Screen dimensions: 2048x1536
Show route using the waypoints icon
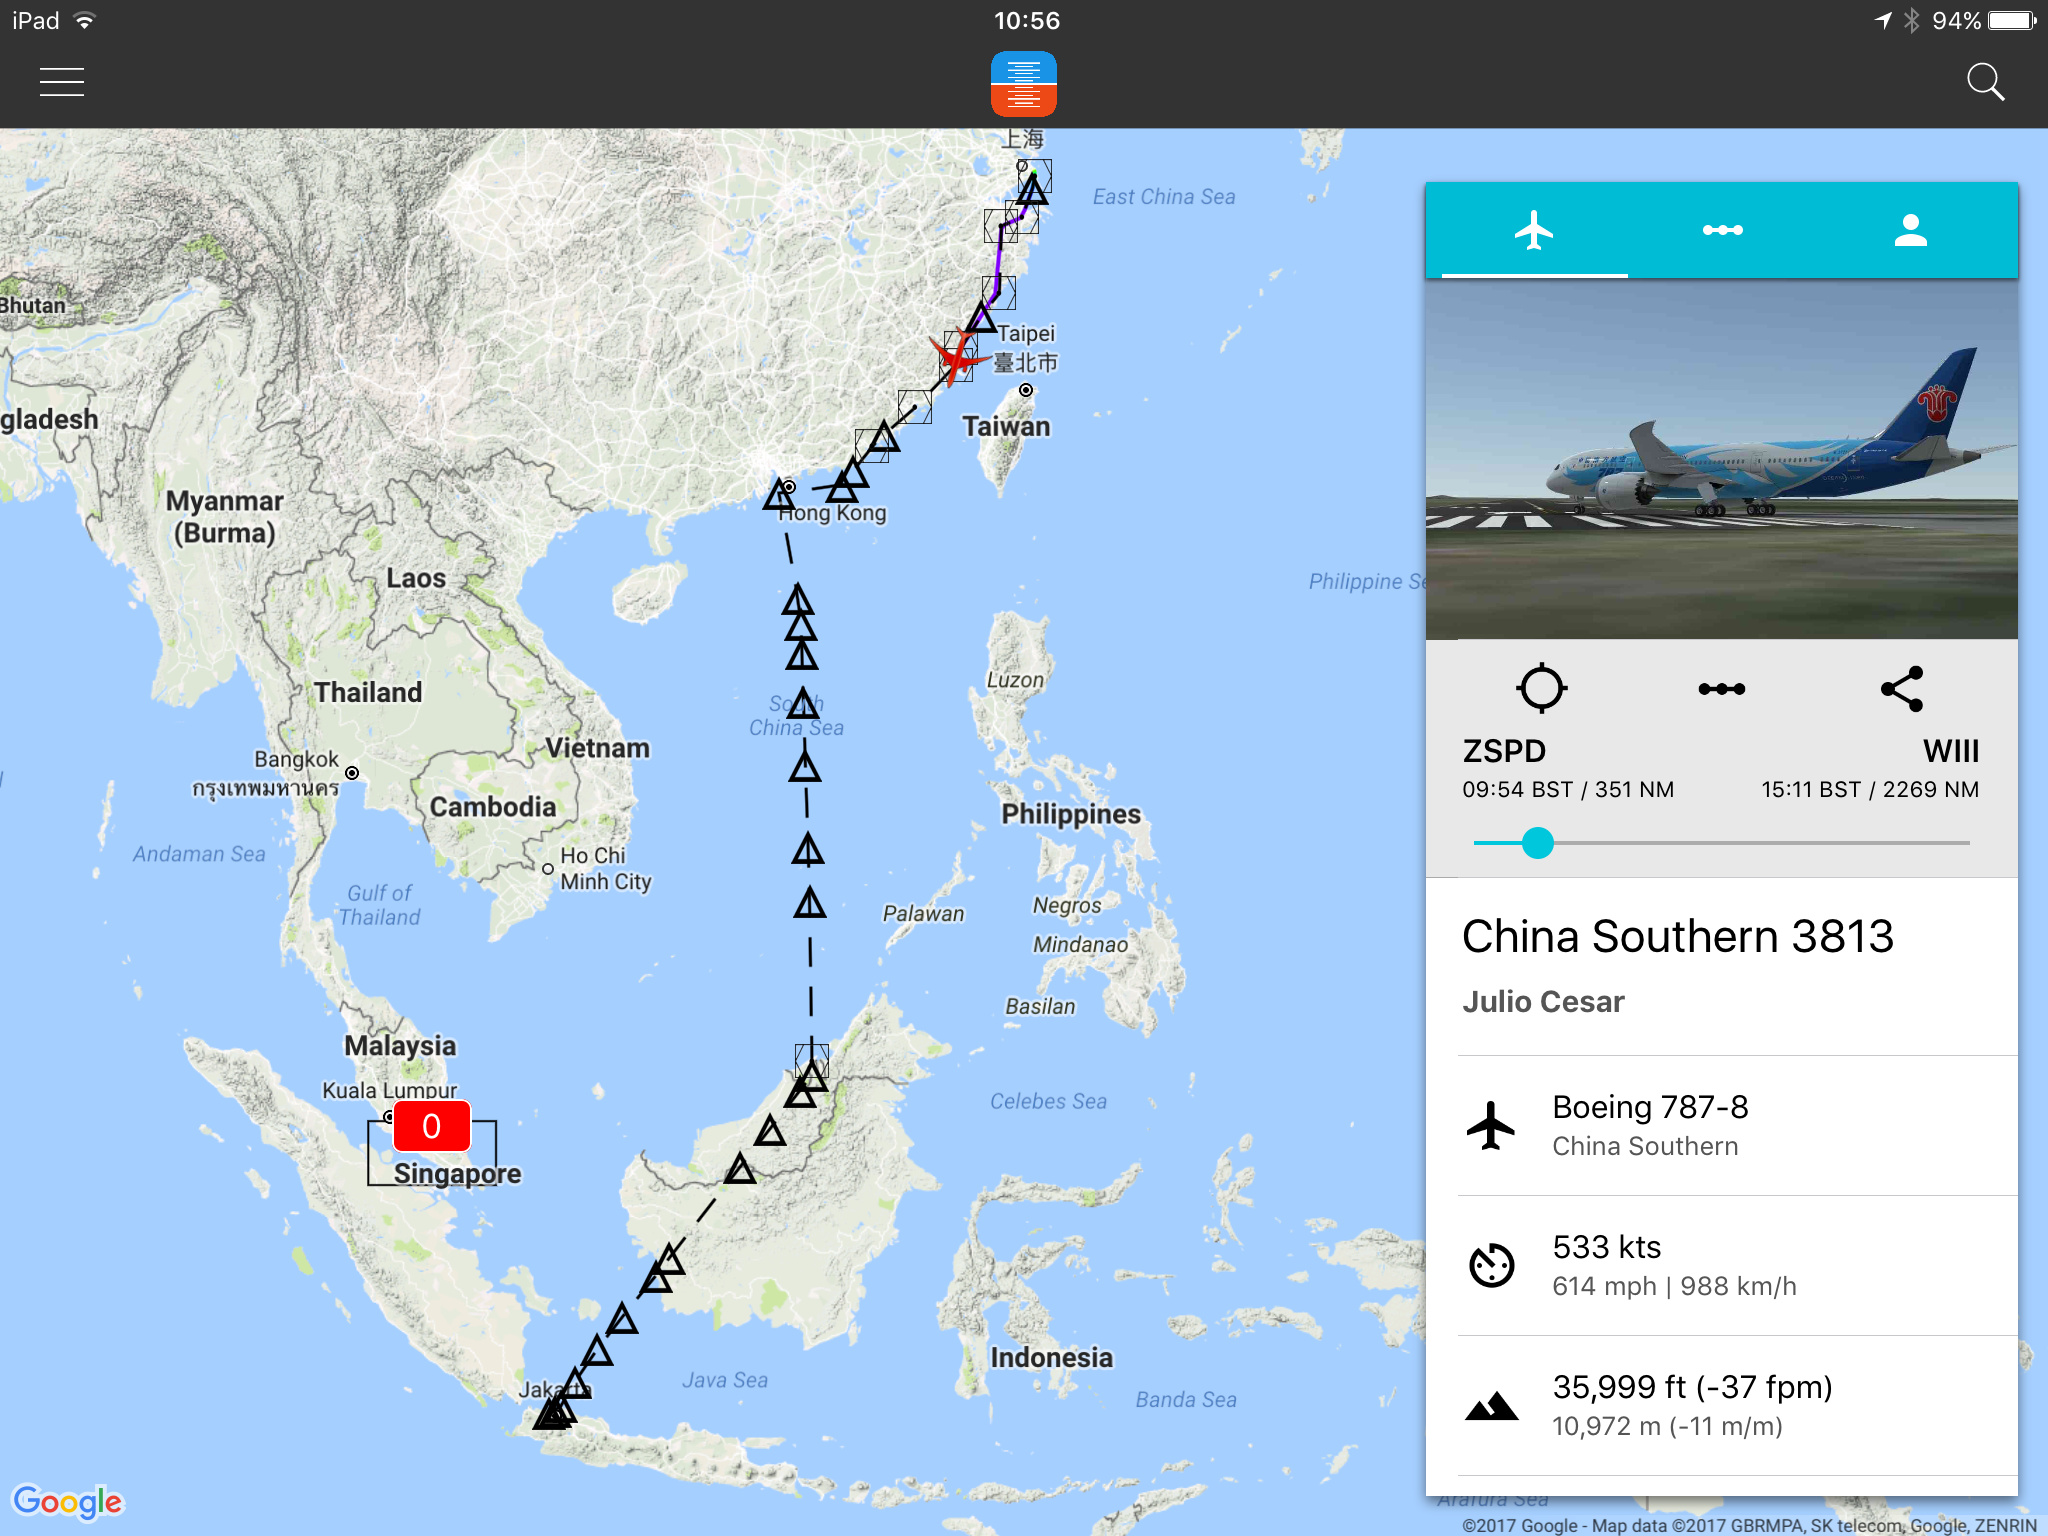(x=1722, y=689)
